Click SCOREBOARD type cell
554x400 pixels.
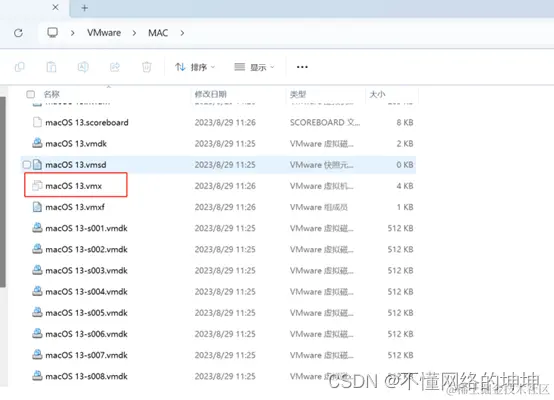(x=325, y=123)
